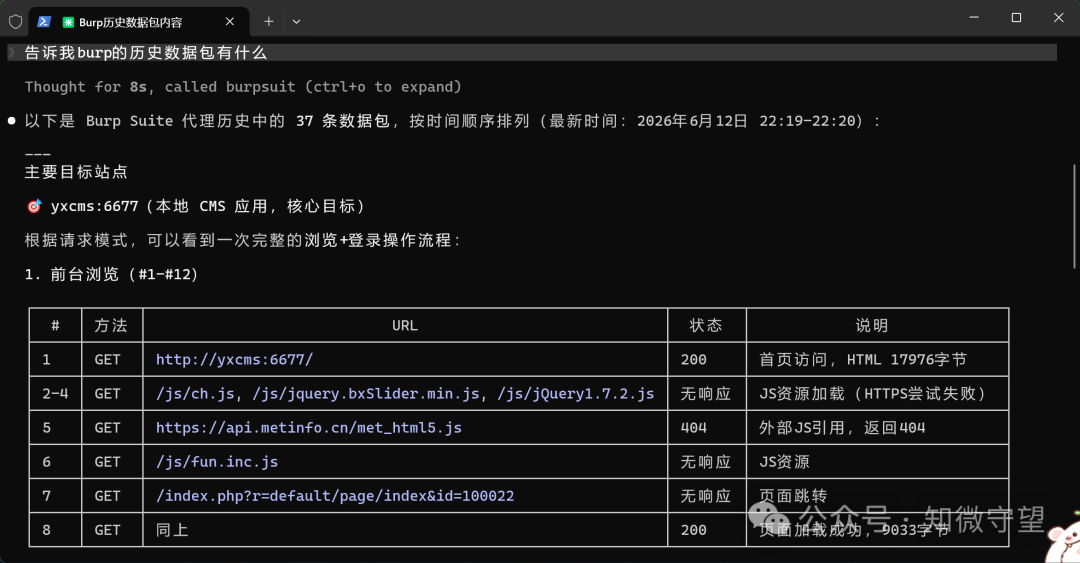The image size is (1080, 563).
Task: Click the PowerShell terminal tab icon
Action: (x=43, y=21)
